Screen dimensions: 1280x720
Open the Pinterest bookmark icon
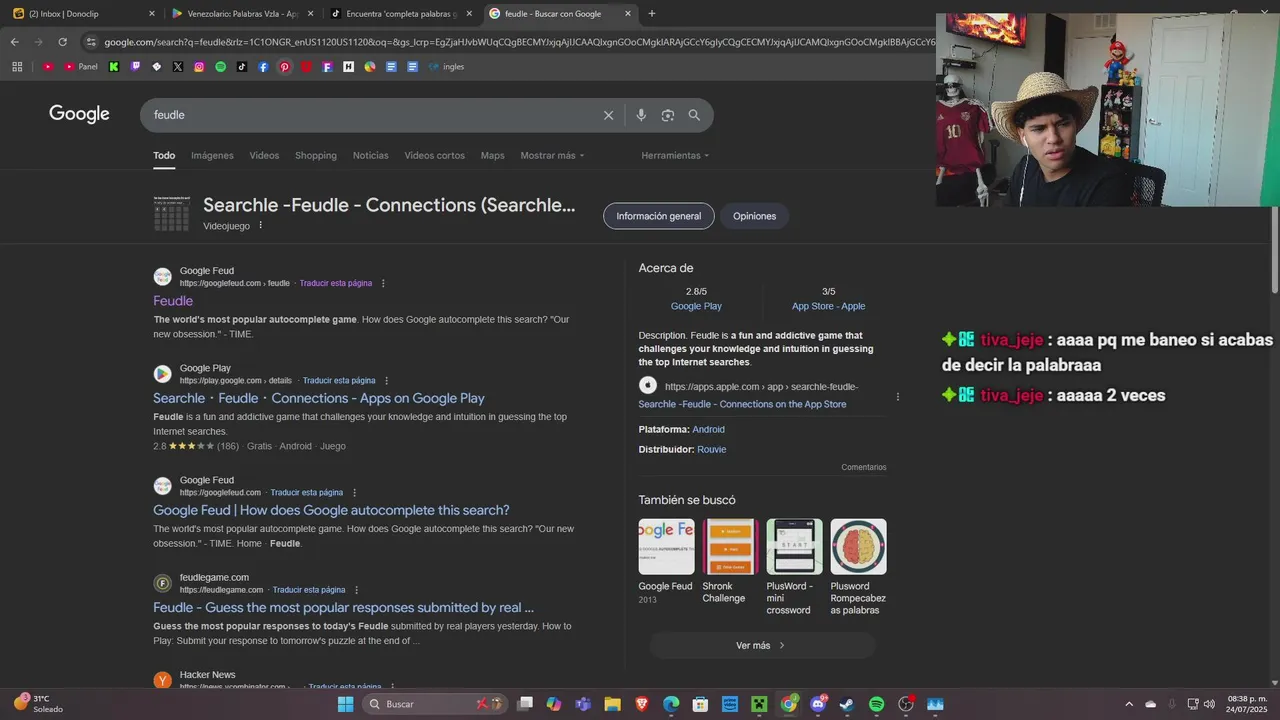click(285, 67)
